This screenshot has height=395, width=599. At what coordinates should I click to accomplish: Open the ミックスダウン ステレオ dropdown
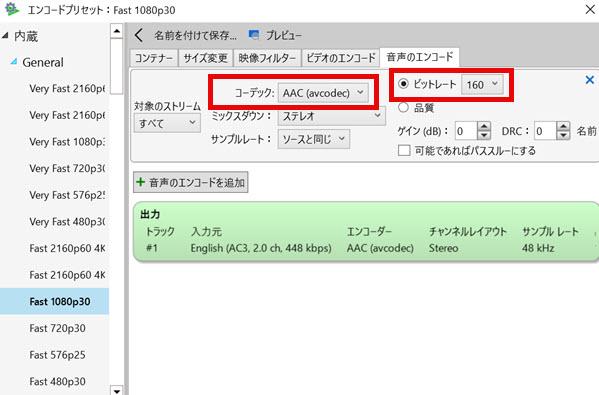[x=332, y=116]
